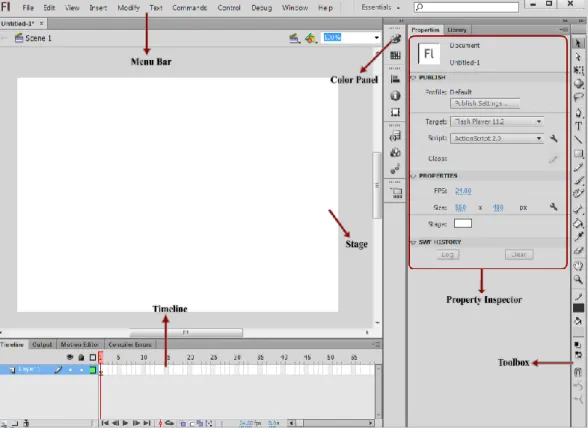Toggle the Snap to Objects magnet
Screen dimensions: 588x428
pyautogui.click(x=578, y=372)
